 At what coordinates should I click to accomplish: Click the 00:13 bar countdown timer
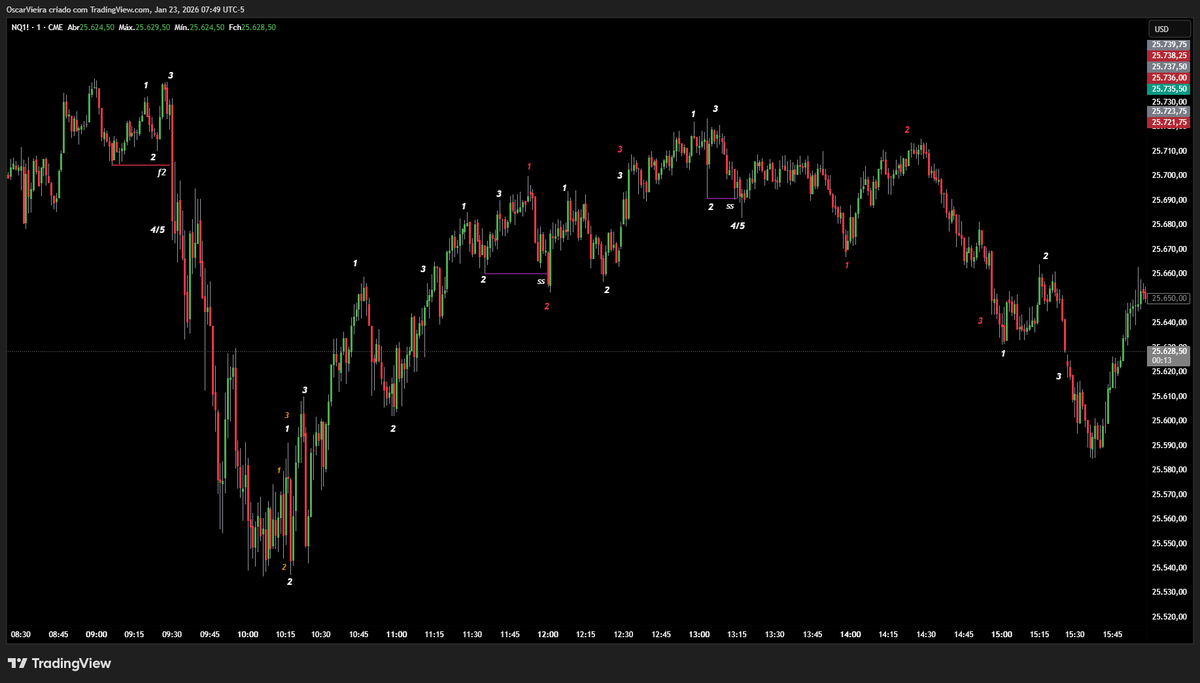click(x=1160, y=361)
